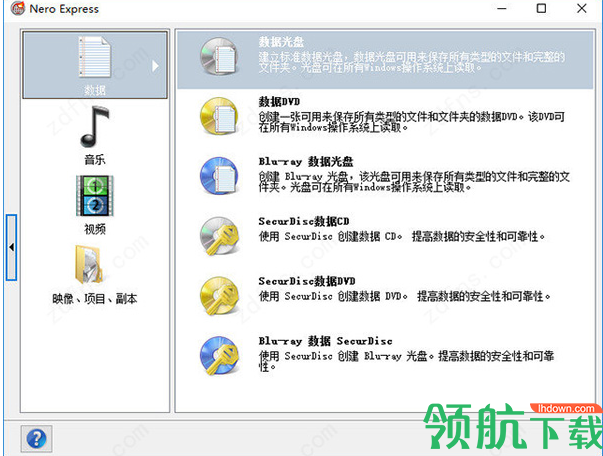Screen dimensions: 603x456
Task: Click the 视频 label in sidebar
Action: coord(95,229)
